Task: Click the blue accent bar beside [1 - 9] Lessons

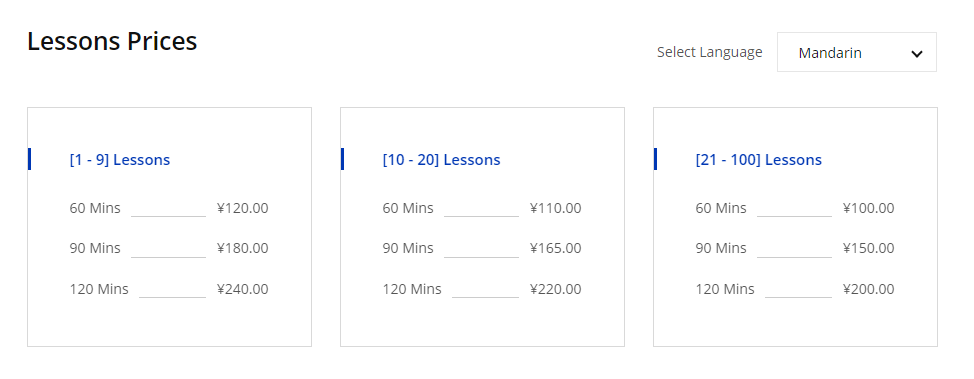Action: click(x=29, y=159)
